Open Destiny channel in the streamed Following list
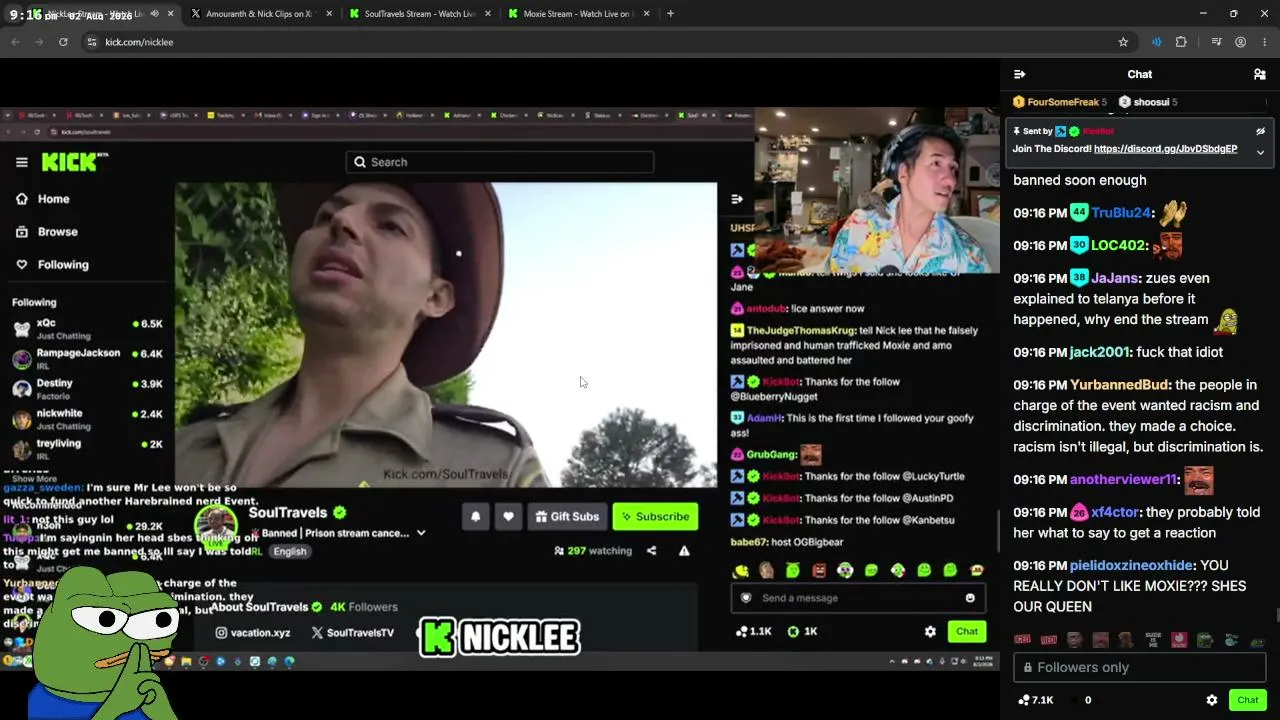The image size is (1280, 720). click(x=87, y=388)
